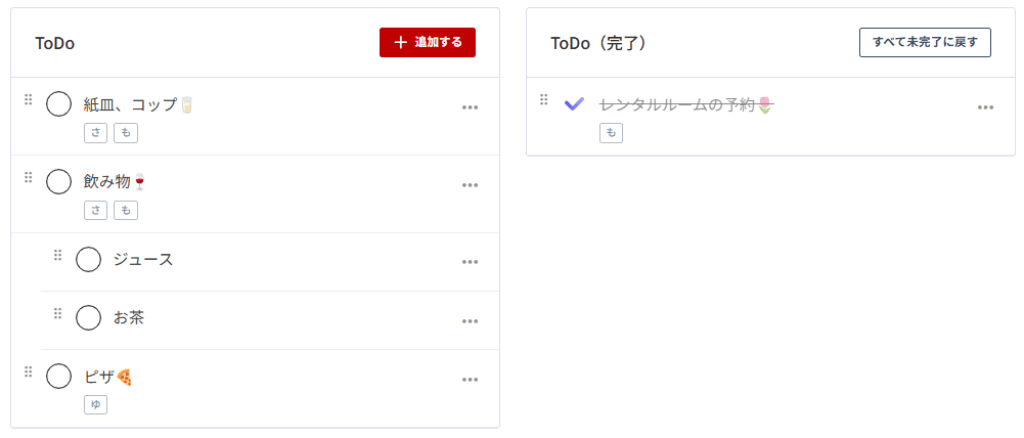The width and height of the screenshot is (1024, 438).
Task: Click drag handle beside 紙皿、コップ
Action: (x=28, y=100)
